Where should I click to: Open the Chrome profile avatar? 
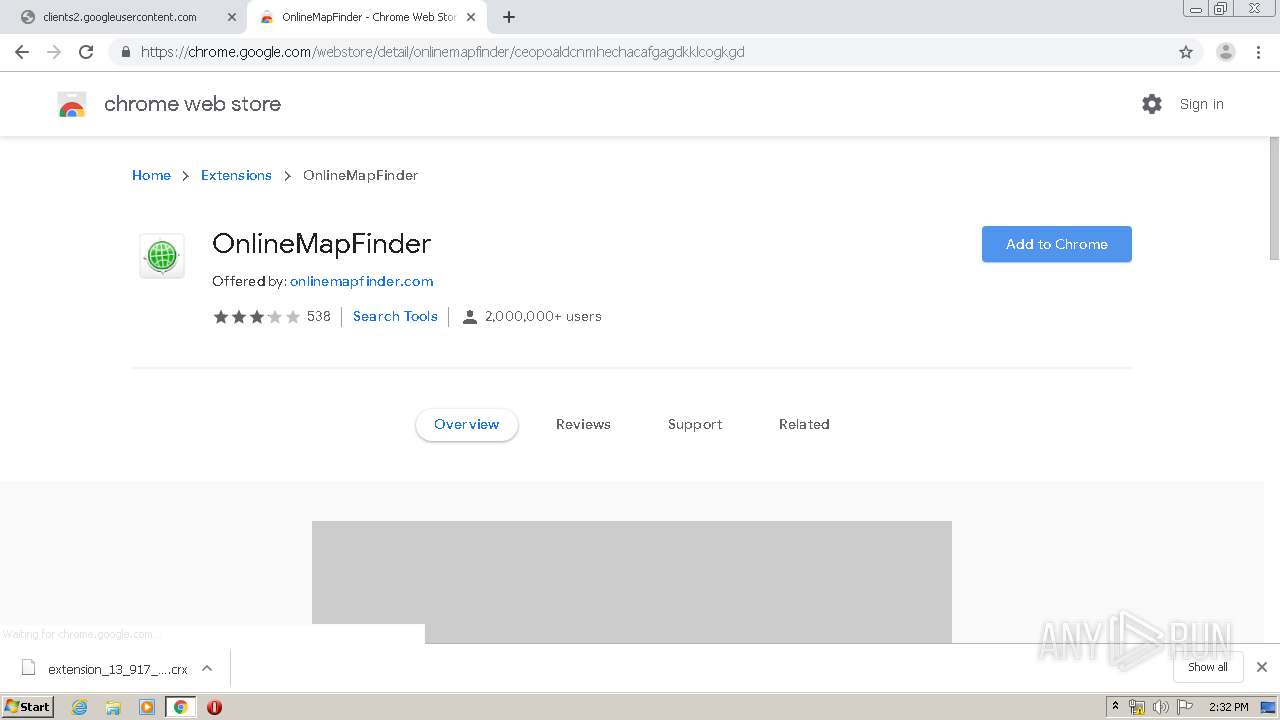pos(1225,52)
